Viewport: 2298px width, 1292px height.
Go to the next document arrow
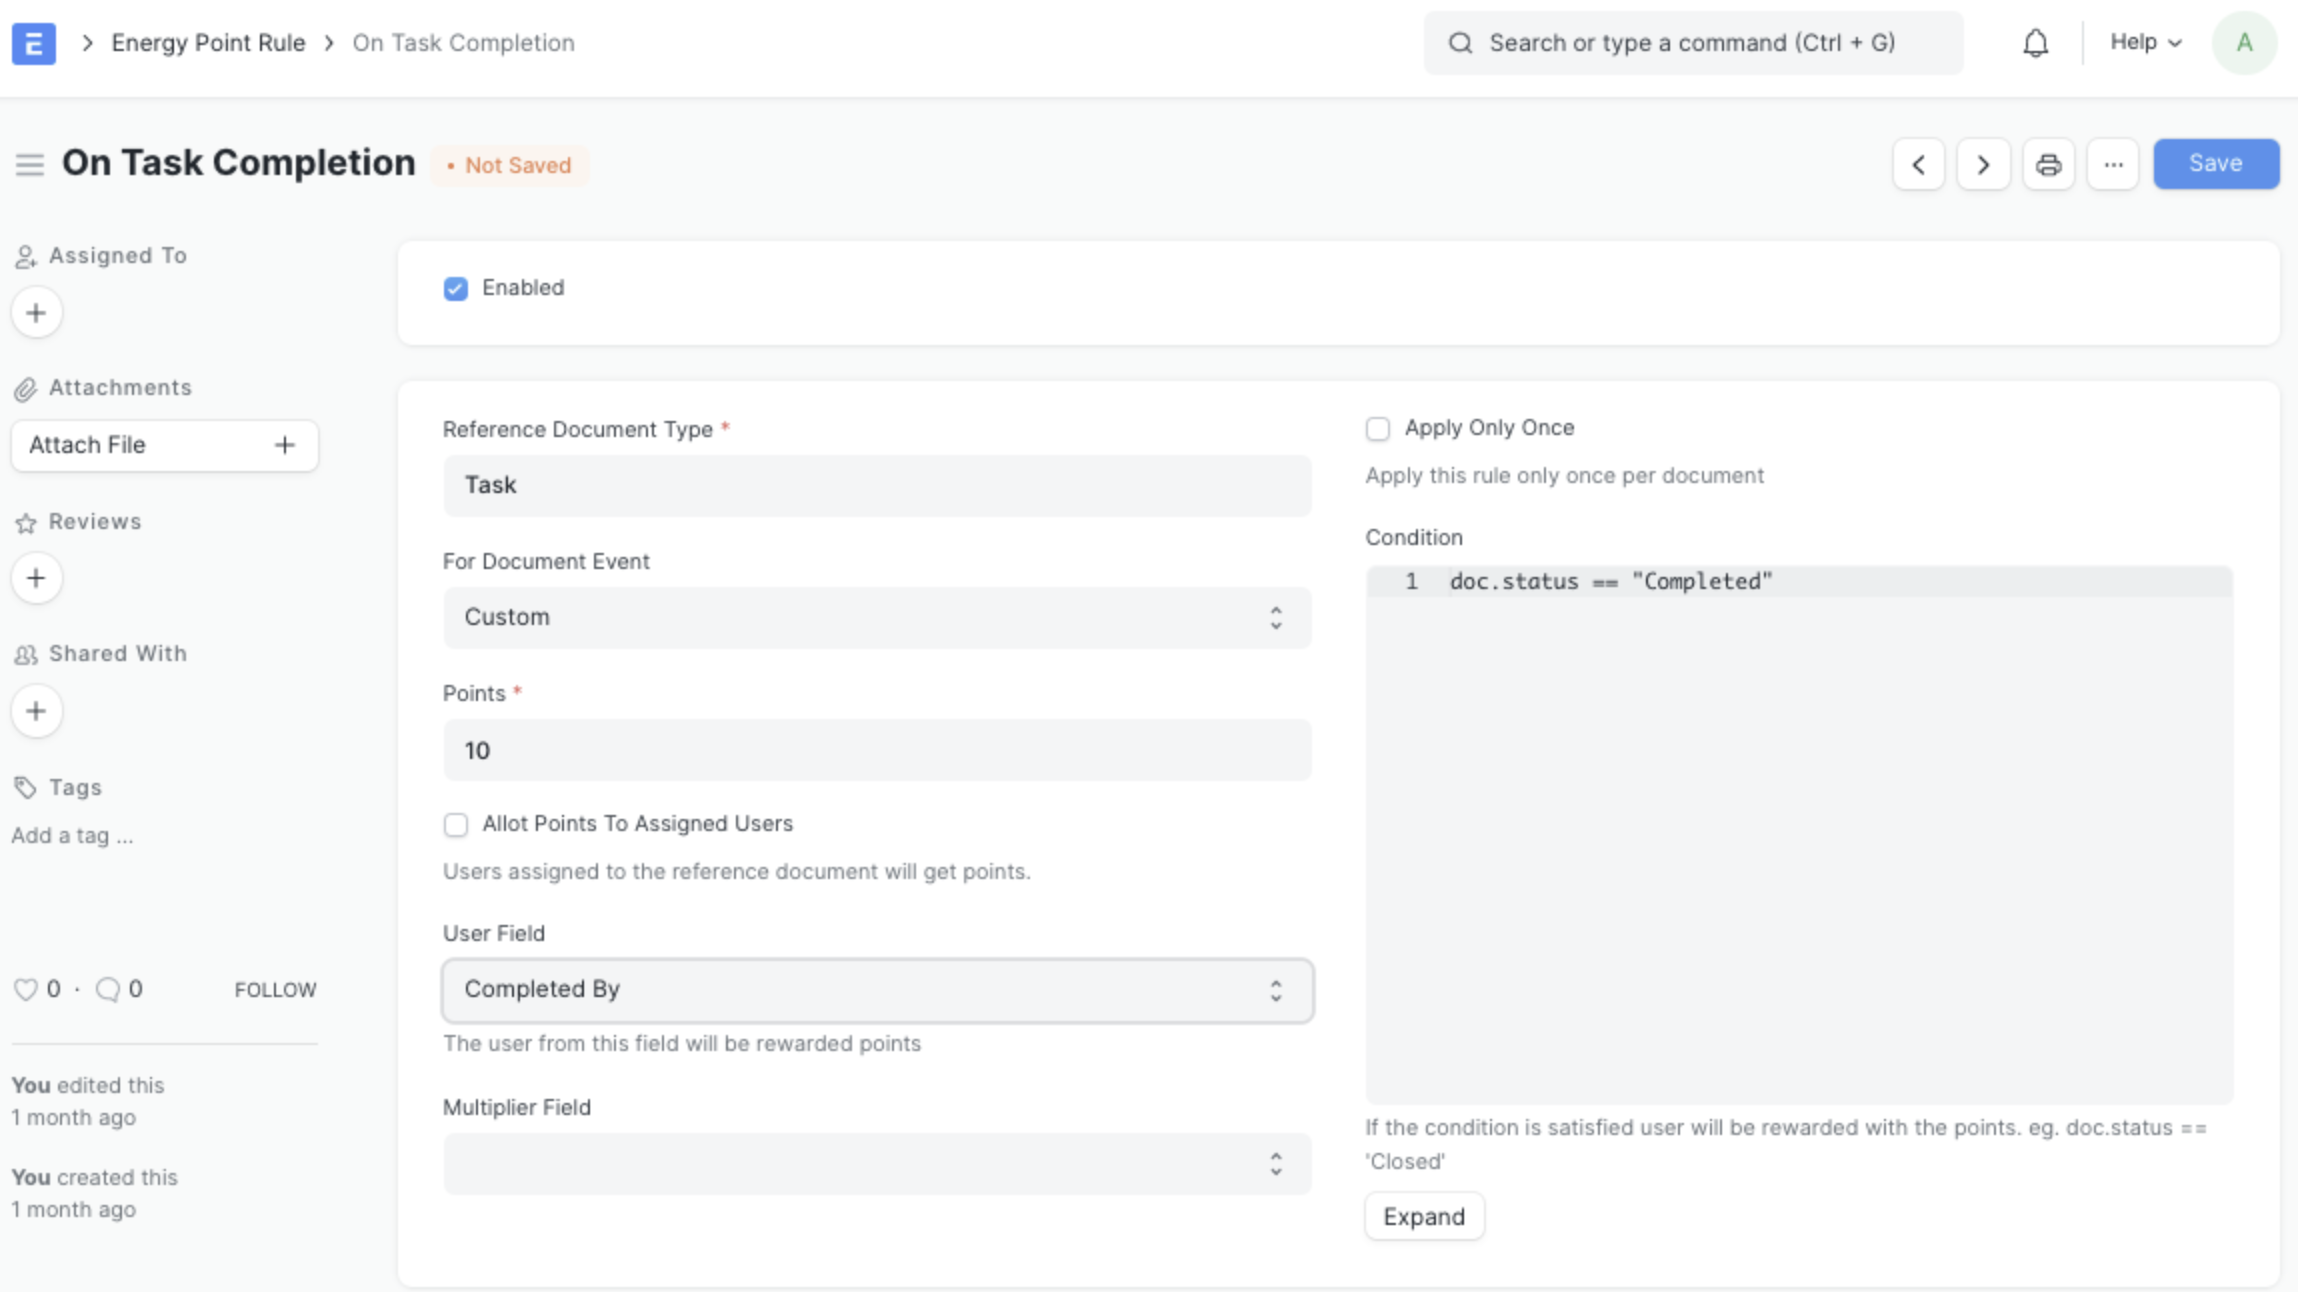(1983, 164)
